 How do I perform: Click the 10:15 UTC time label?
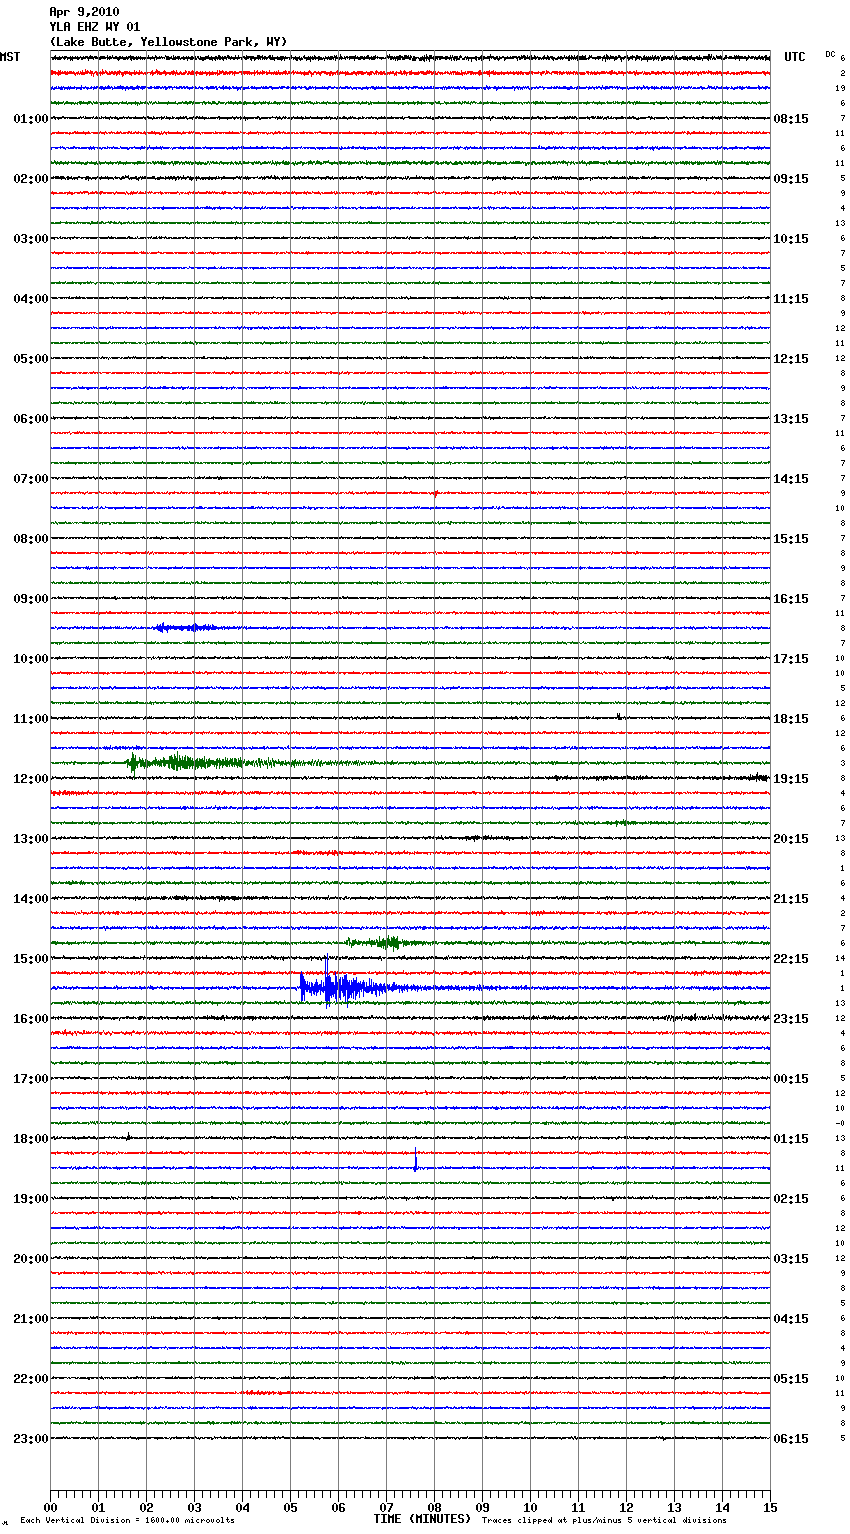(x=791, y=239)
